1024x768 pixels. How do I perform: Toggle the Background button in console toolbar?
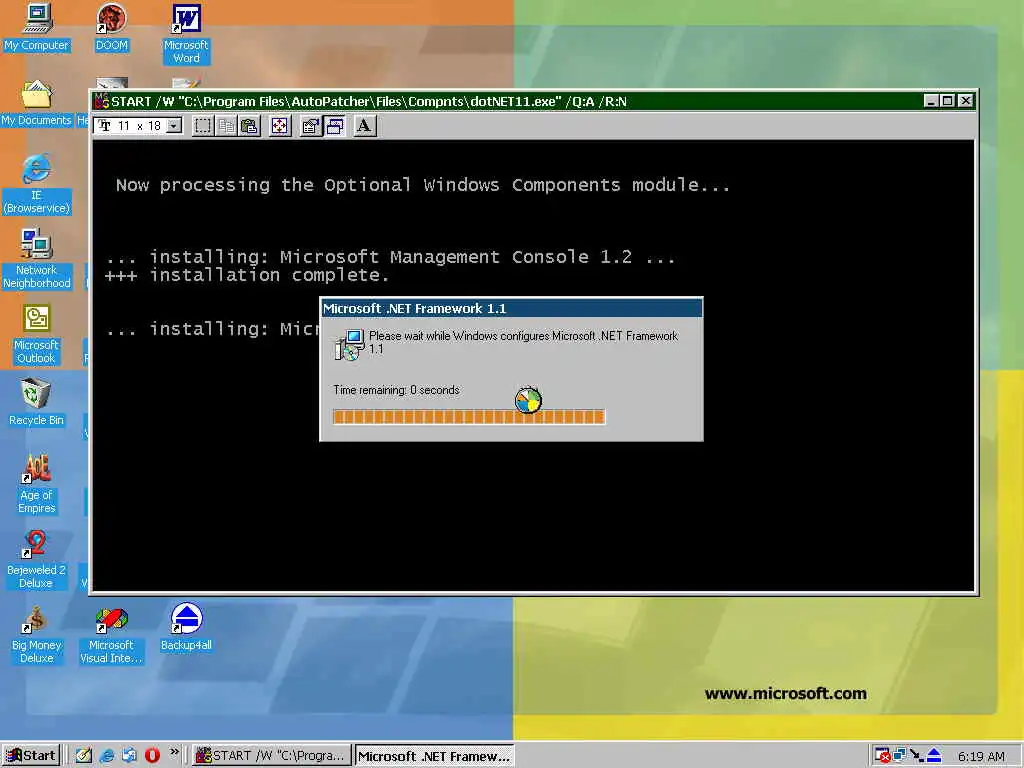click(x=334, y=126)
